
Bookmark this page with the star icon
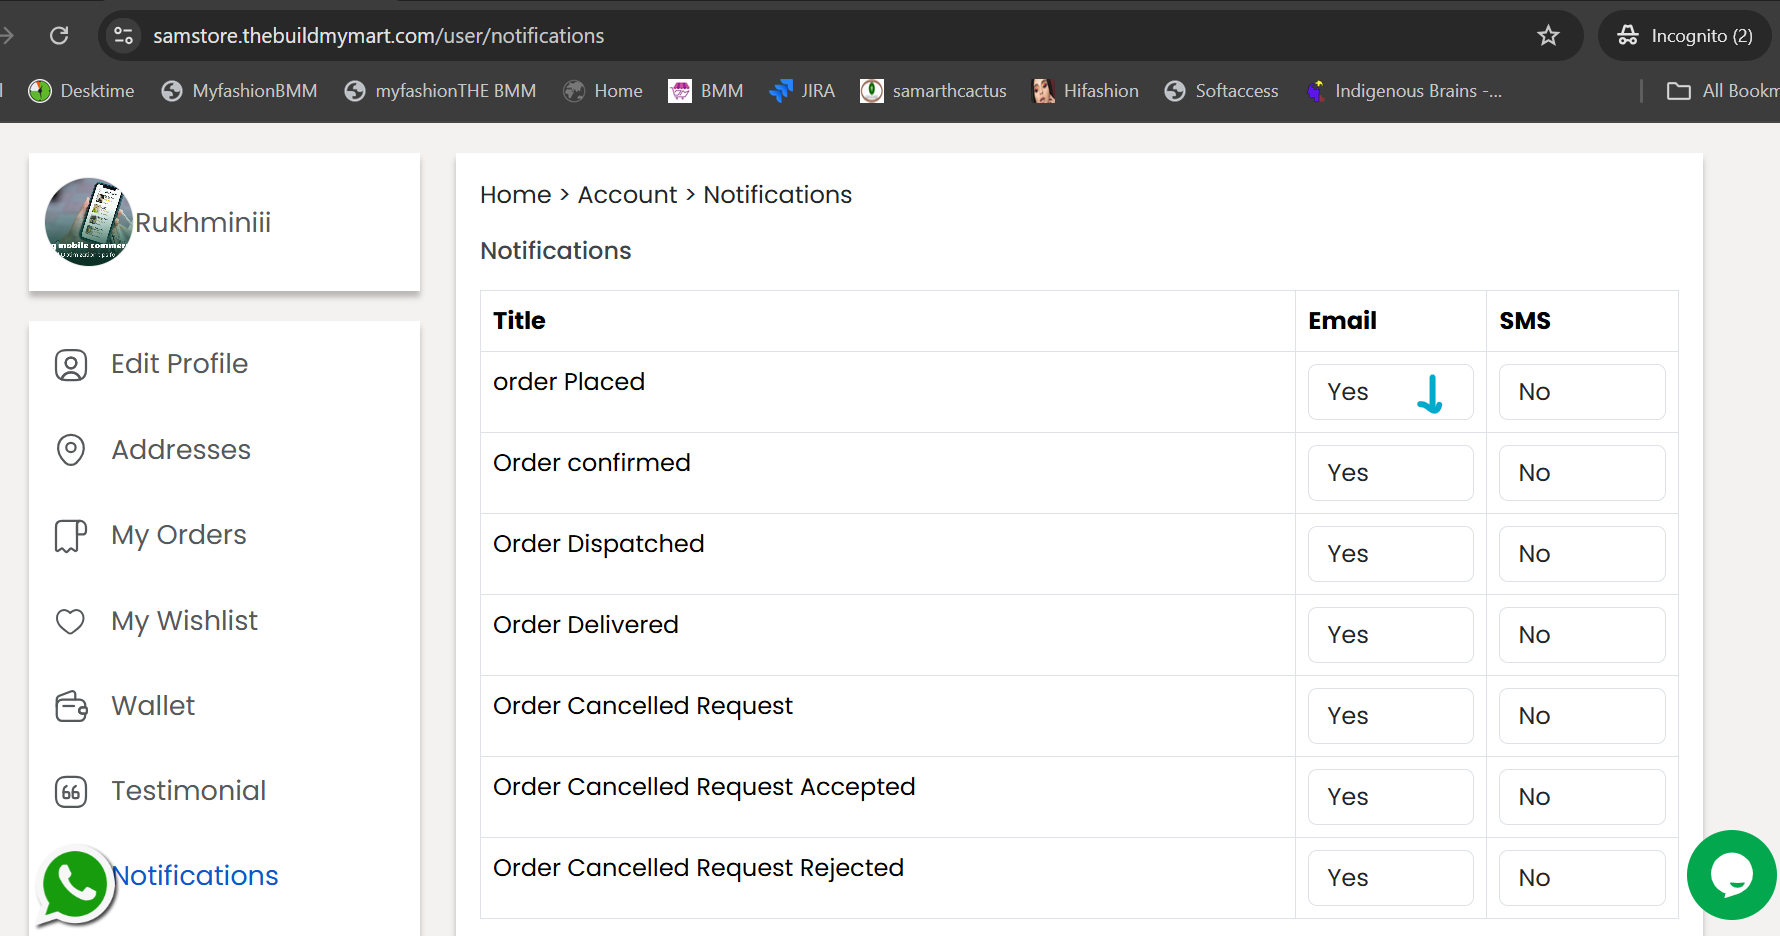1548,36
